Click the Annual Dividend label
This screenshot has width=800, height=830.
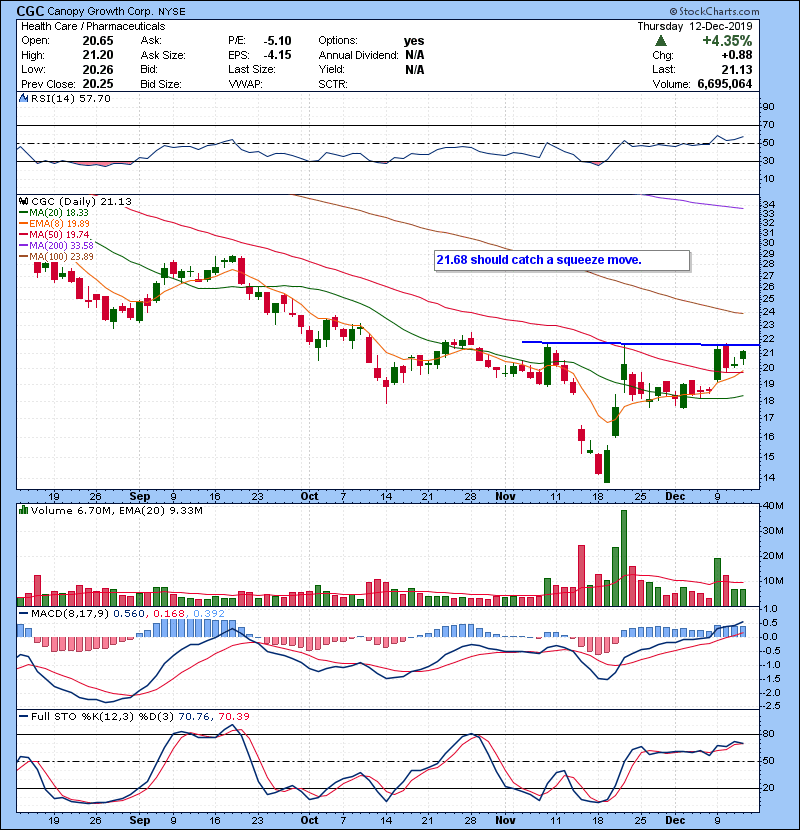click(x=358, y=55)
